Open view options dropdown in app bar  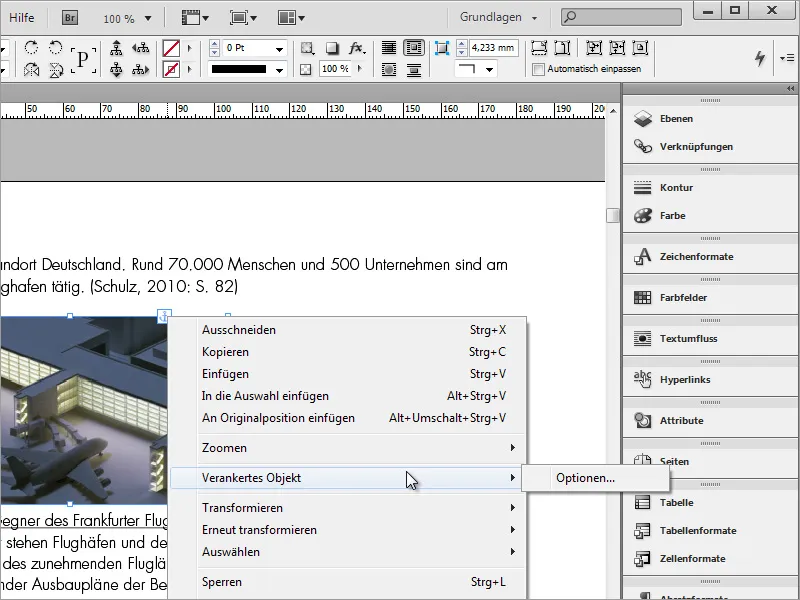coord(195,18)
